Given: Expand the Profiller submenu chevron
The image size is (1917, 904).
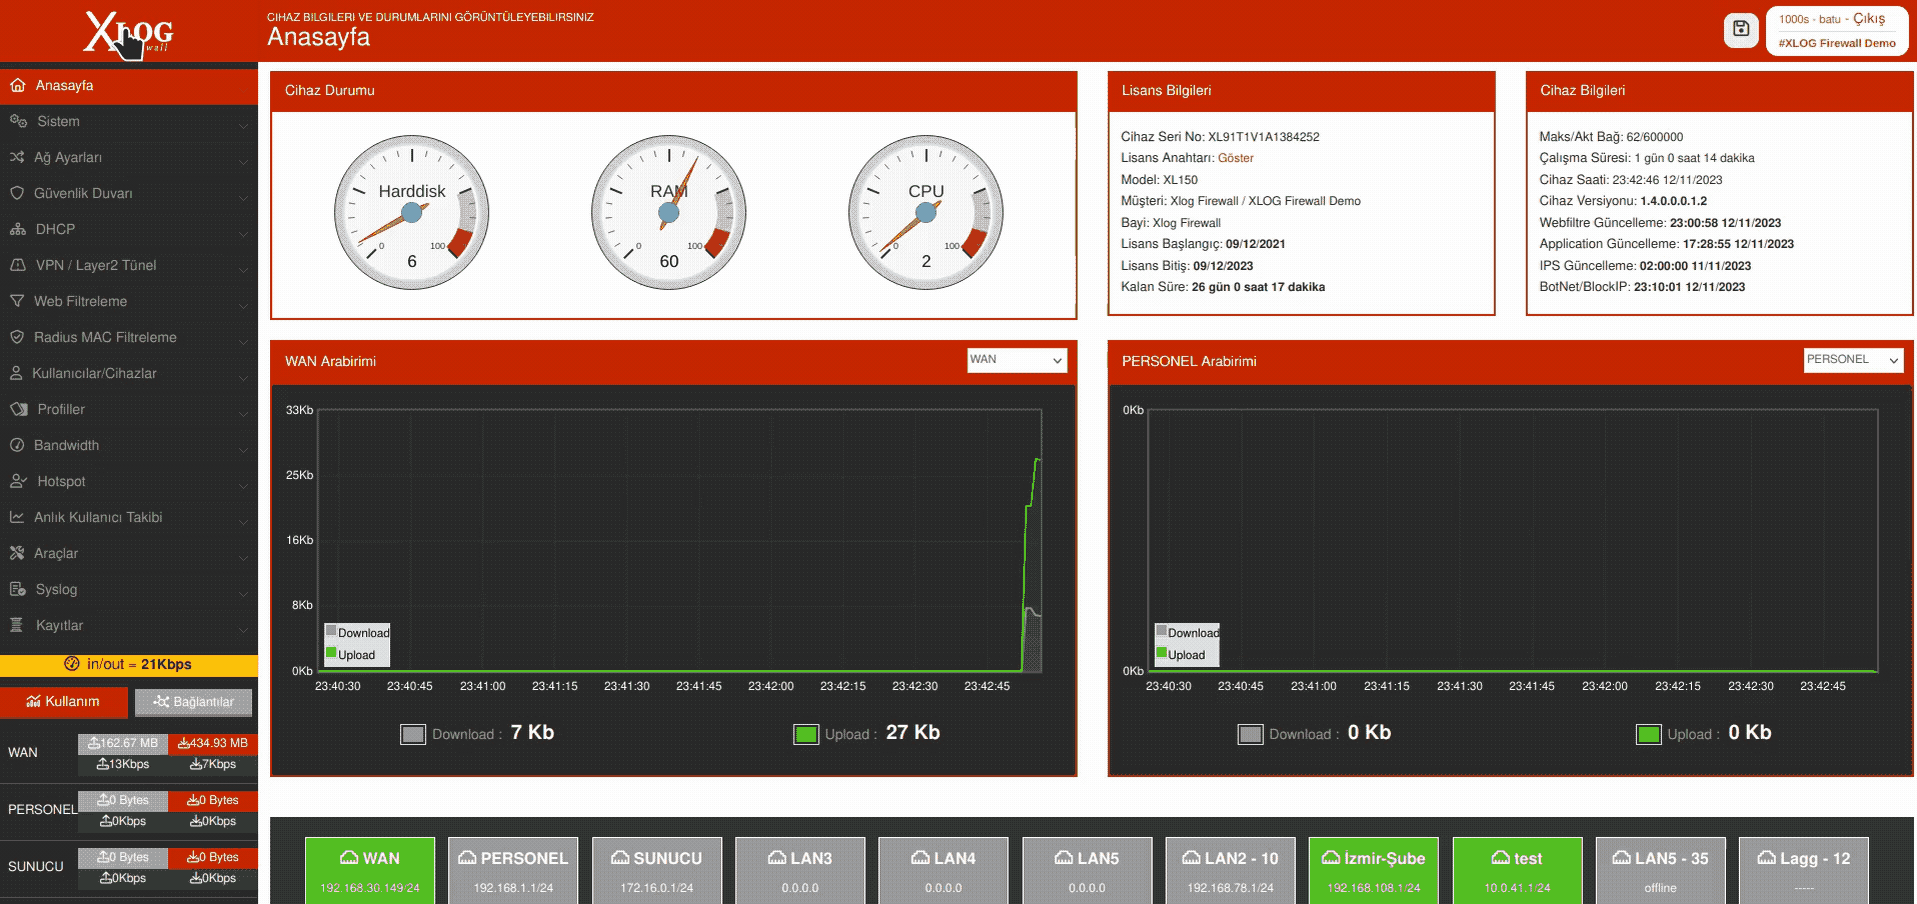Looking at the screenshot, I should (243, 413).
